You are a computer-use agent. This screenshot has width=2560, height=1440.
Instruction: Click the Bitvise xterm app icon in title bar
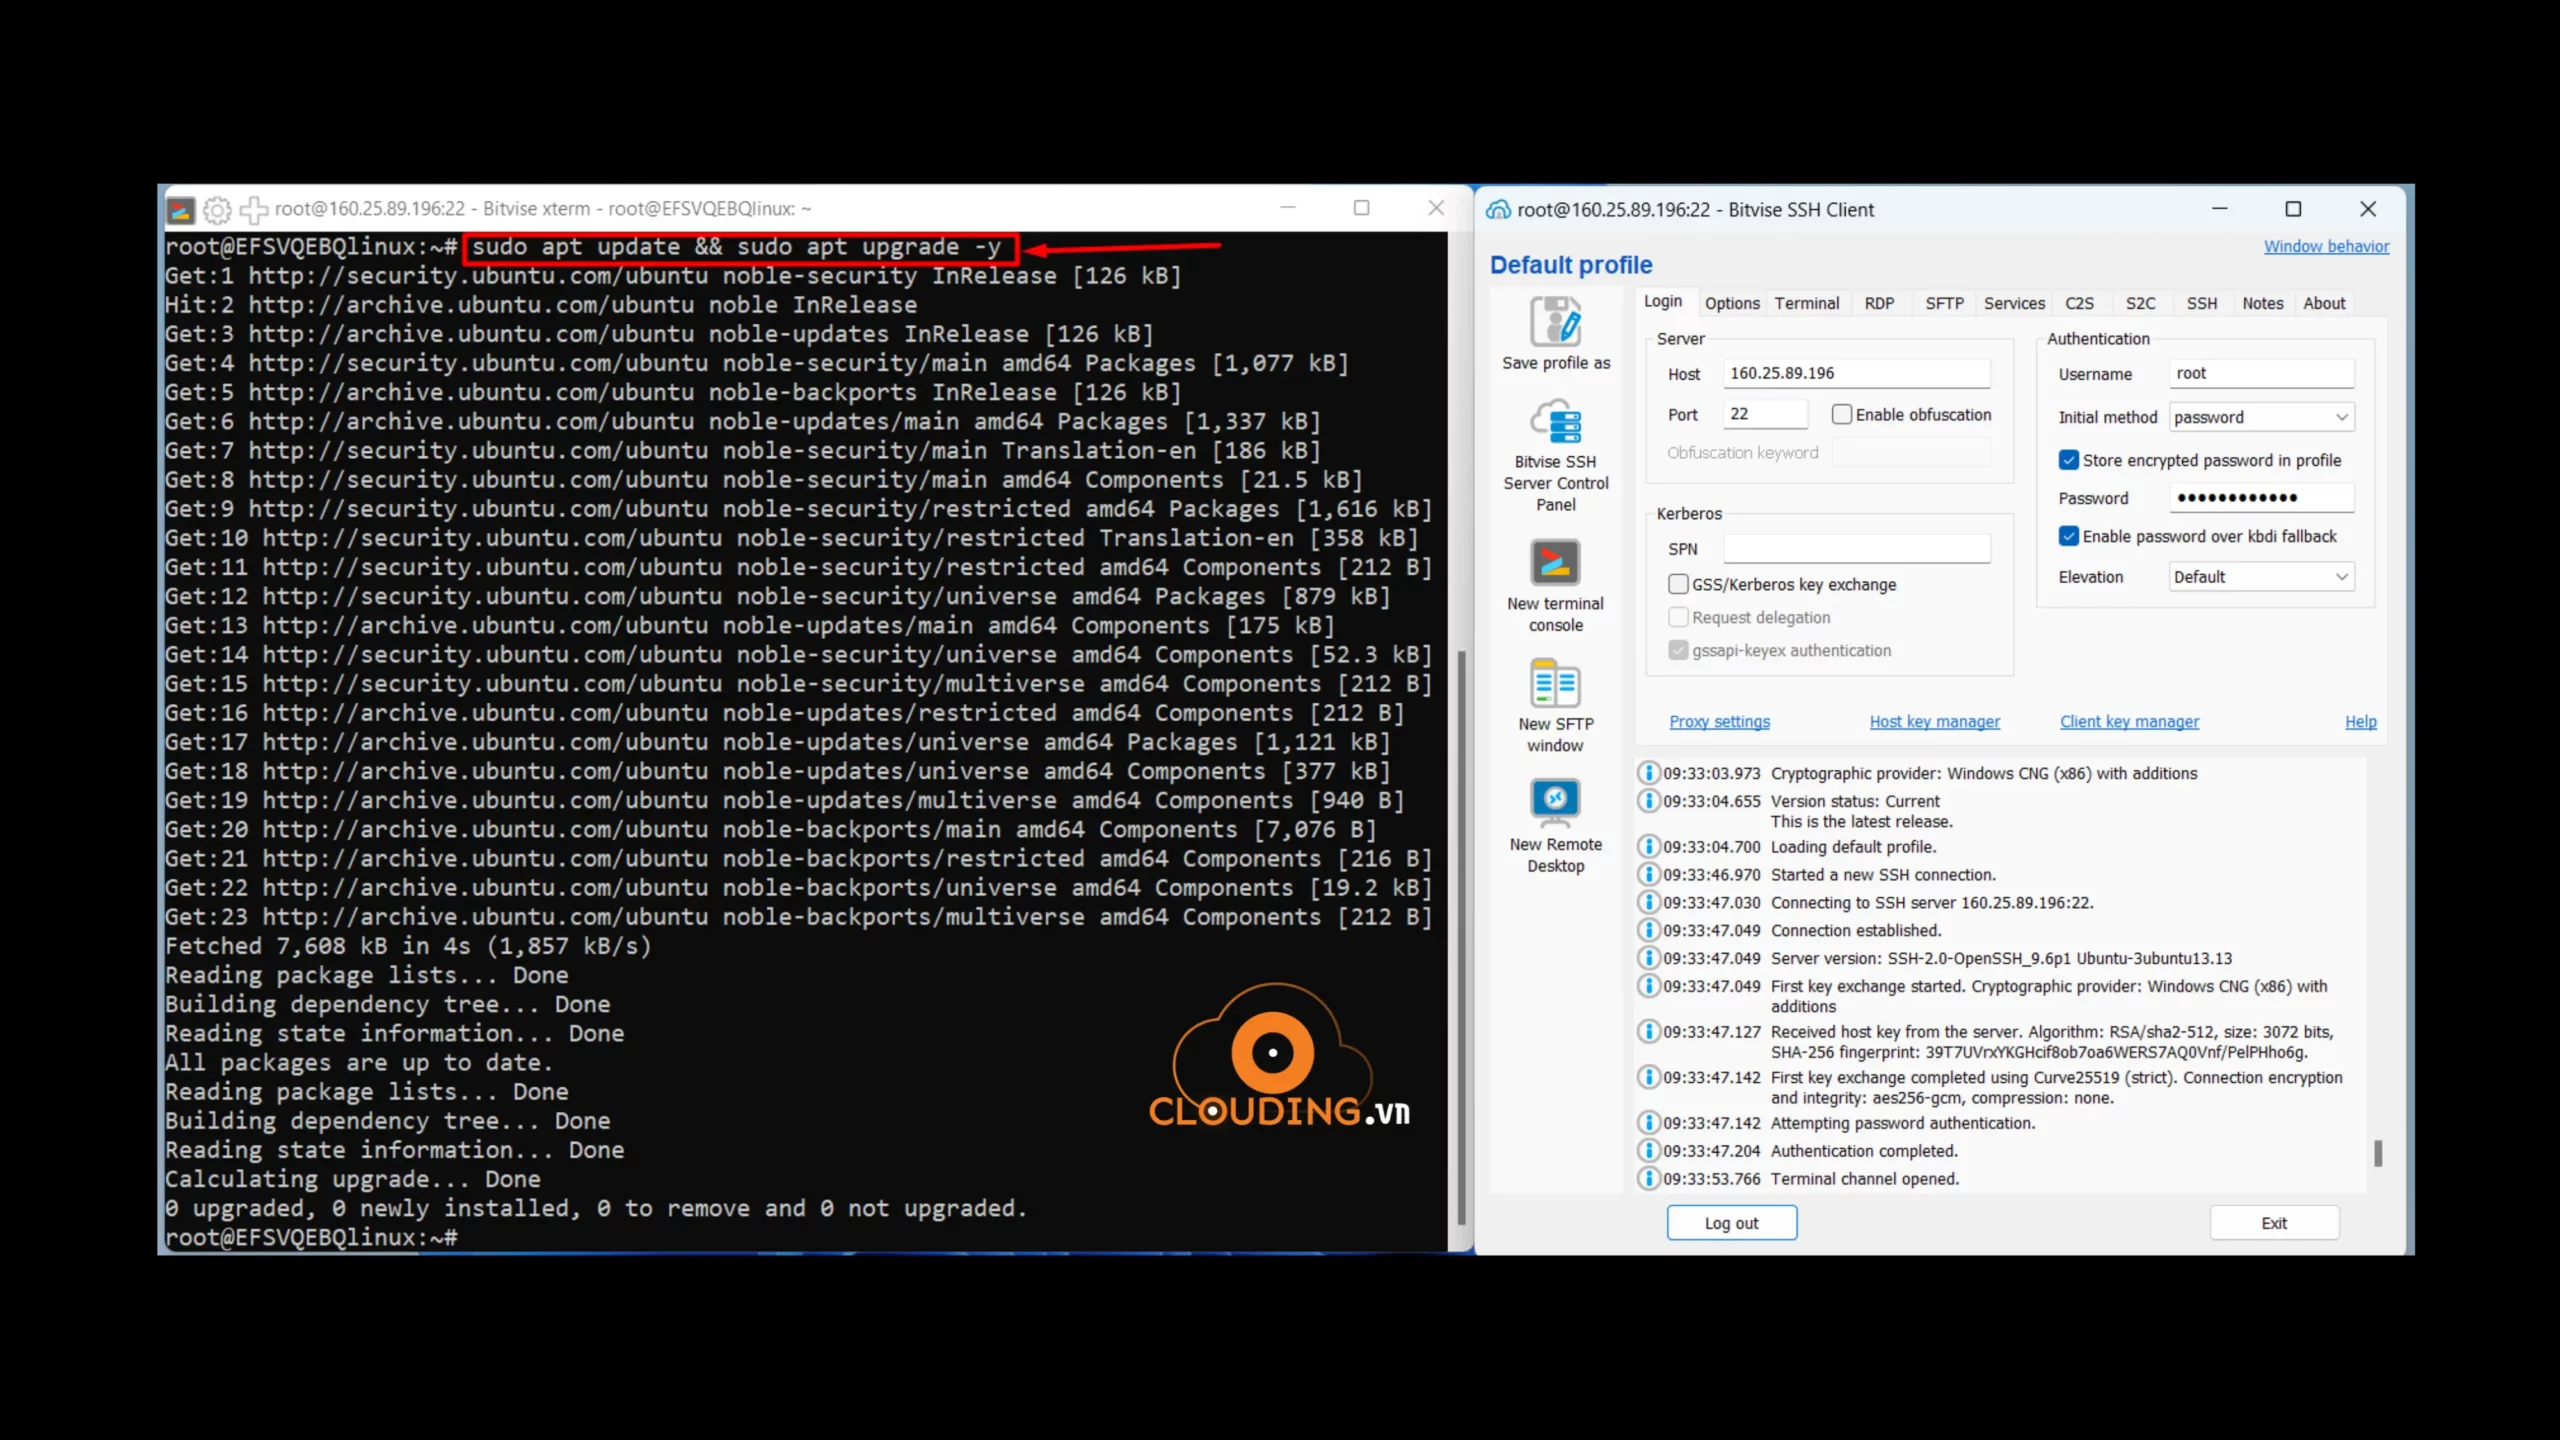point(181,210)
